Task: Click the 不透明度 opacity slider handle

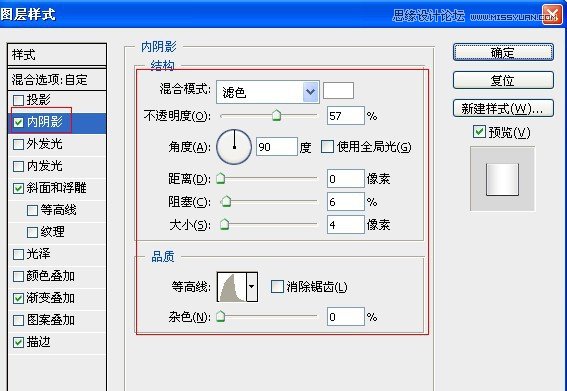Action: pos(276,116)
